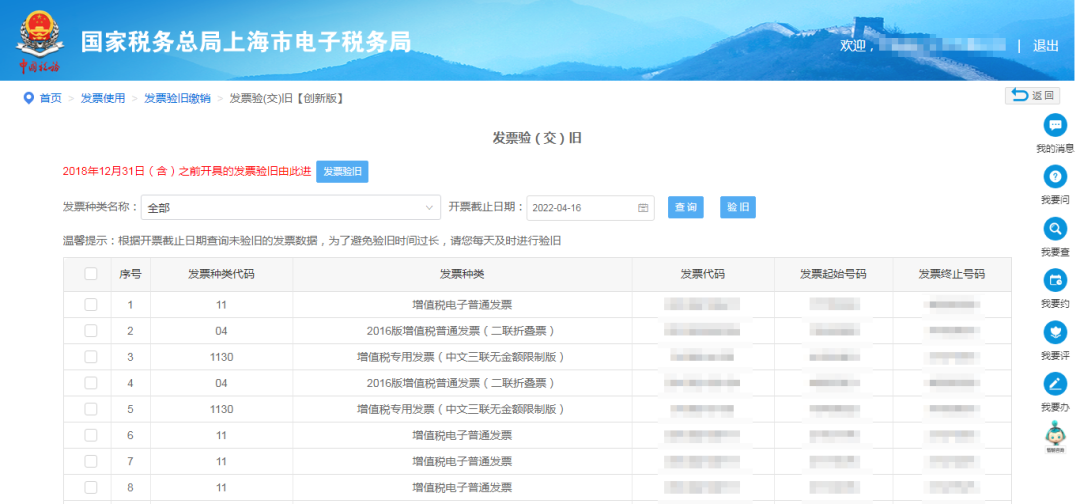The width and height of the screenshot is (1080, 504).
Task: Check the checkbox for row 7
Action: (91, 461)
